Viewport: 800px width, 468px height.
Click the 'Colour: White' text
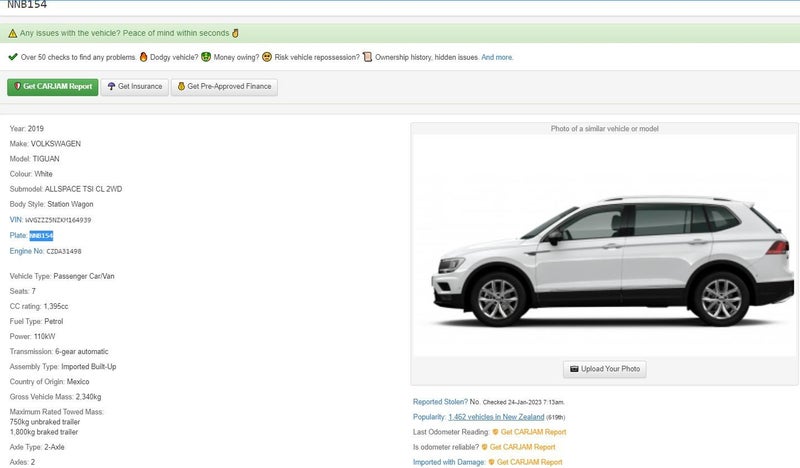[x=31, y=174]
